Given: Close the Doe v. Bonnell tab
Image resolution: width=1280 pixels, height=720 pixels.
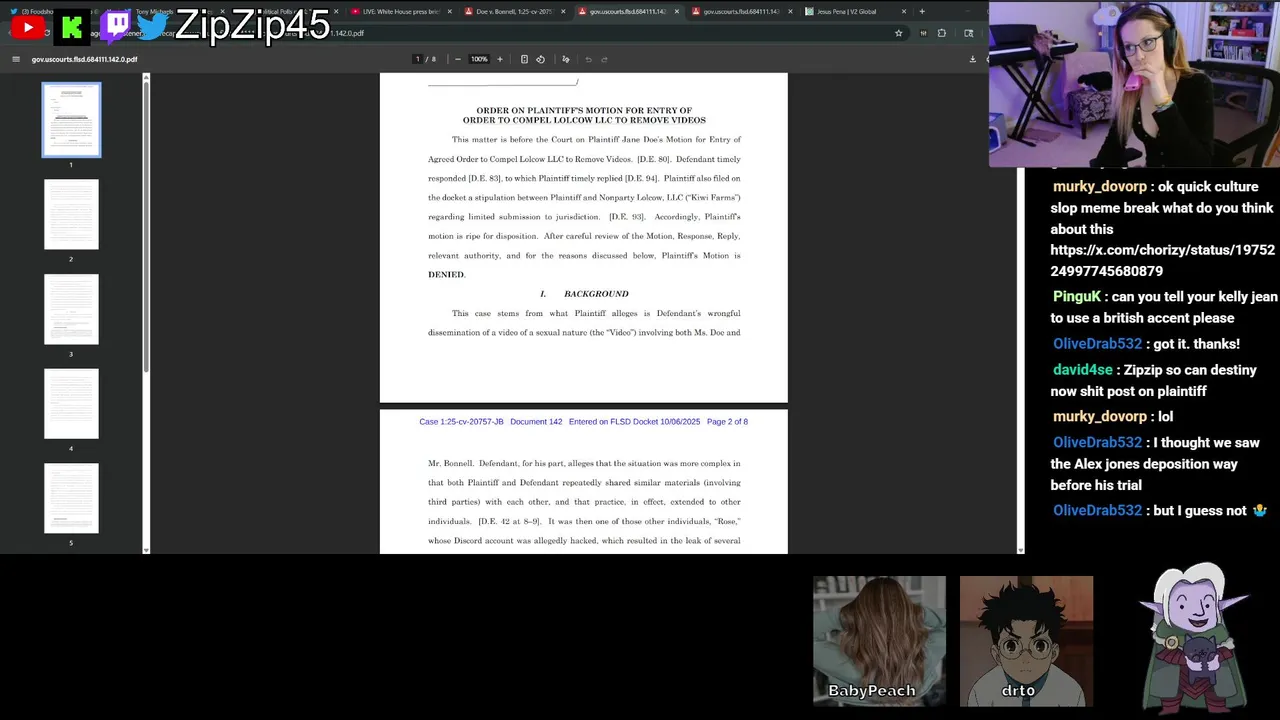Looking at the screenshot, I should (563, 12).
